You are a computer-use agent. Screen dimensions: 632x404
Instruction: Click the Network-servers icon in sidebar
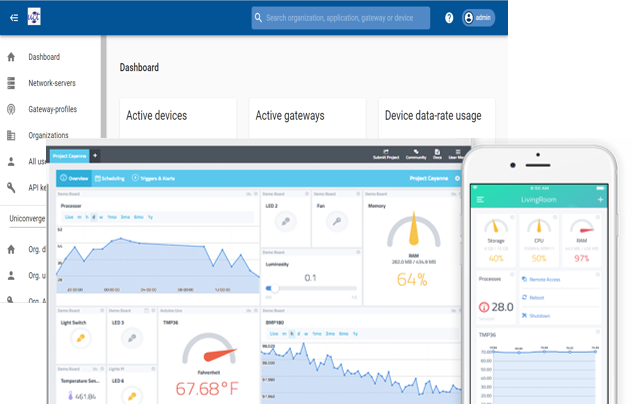pyautogui.click(x=11, y=83)
